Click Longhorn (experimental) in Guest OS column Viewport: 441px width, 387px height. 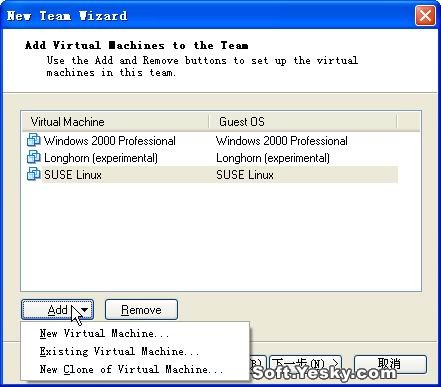pos(273,158)
